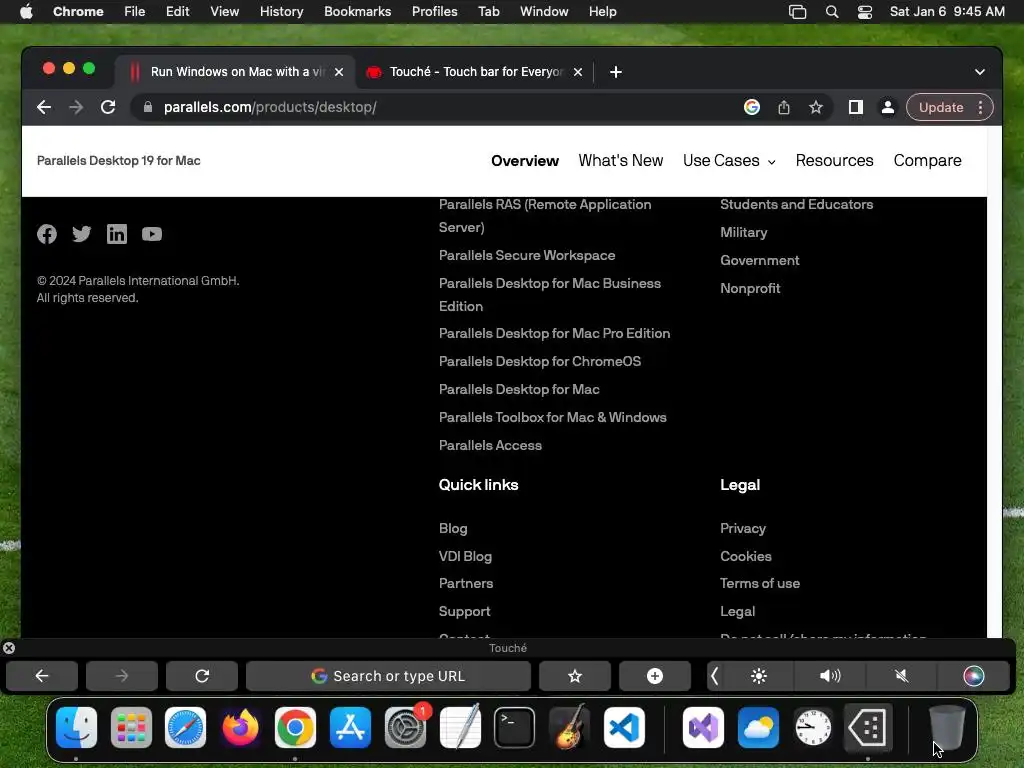This screenshot has width=1024, height=768.
Task: Open Visual Studio Code from Dock
Action: point(624,727)
